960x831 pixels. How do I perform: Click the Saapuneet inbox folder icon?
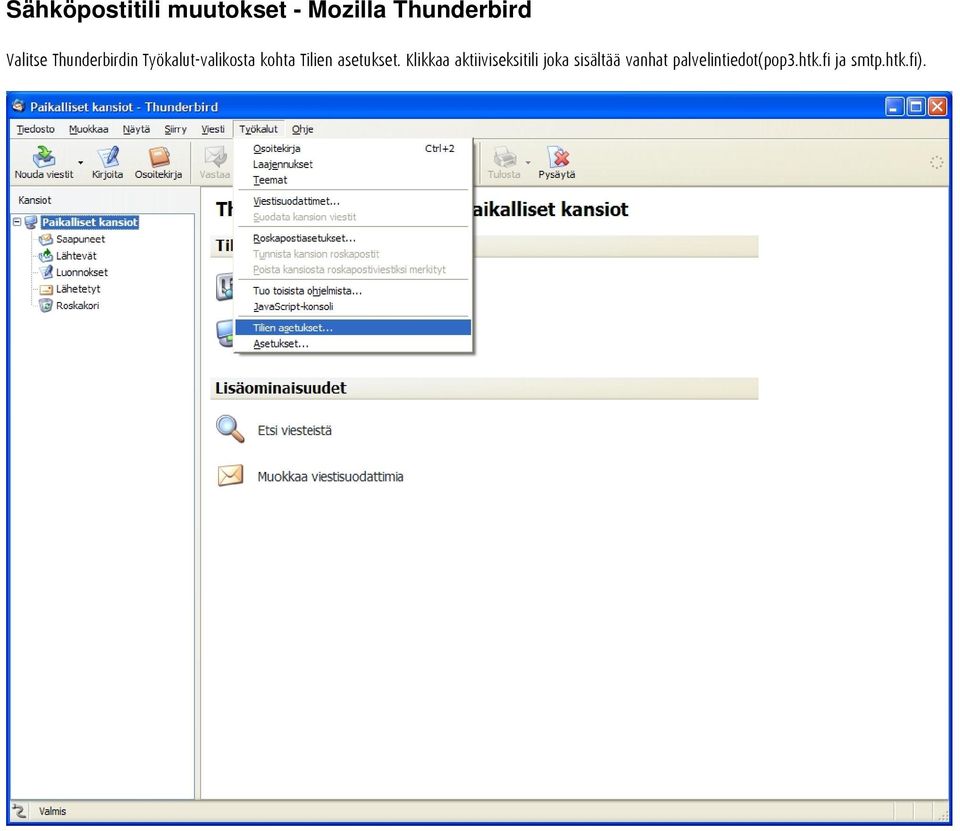click(46, 239)
